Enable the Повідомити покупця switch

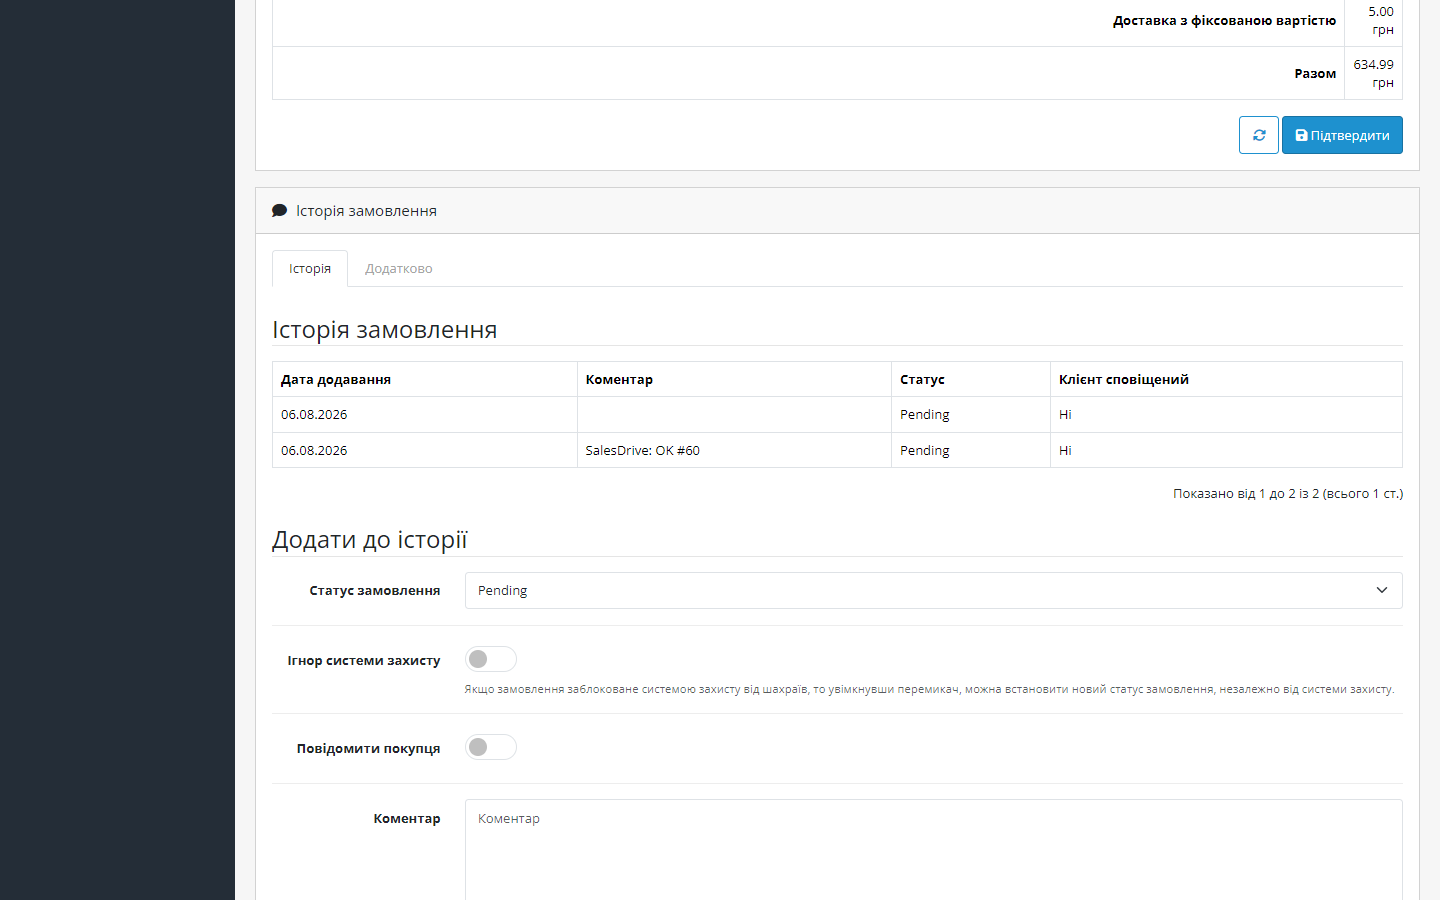coord(491,747)
